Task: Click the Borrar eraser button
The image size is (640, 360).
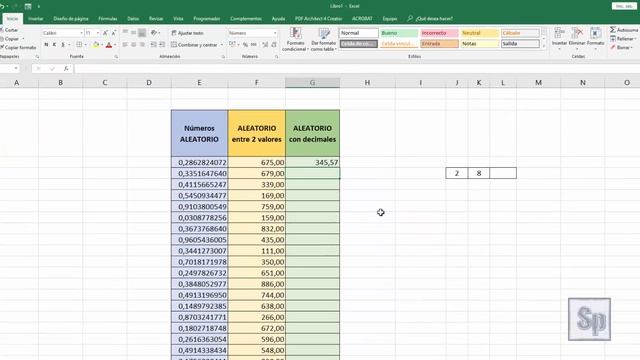Action: coord(621,47)
